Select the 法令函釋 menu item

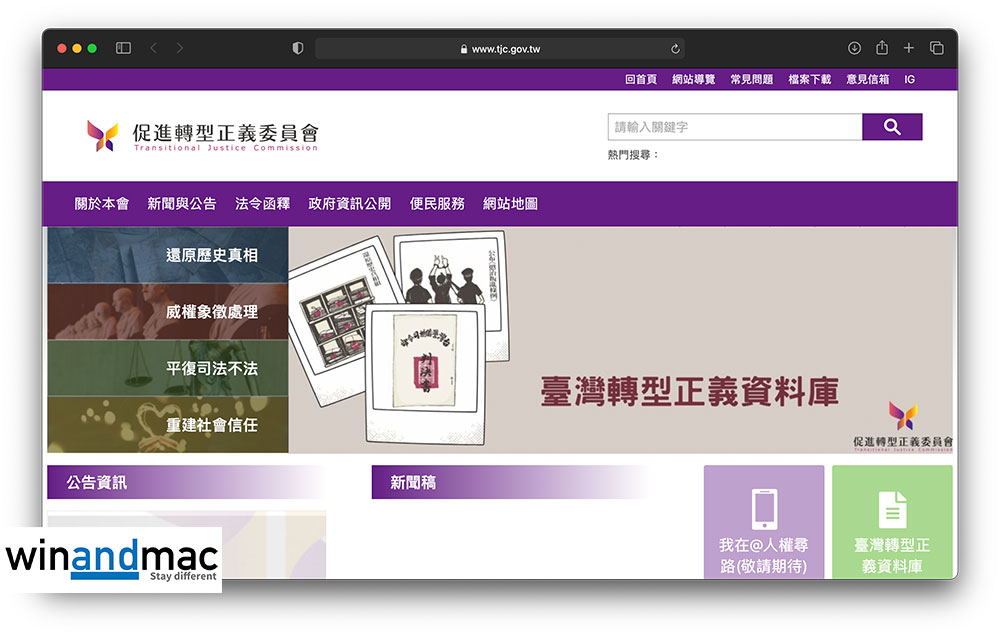(x=262, y=203)
